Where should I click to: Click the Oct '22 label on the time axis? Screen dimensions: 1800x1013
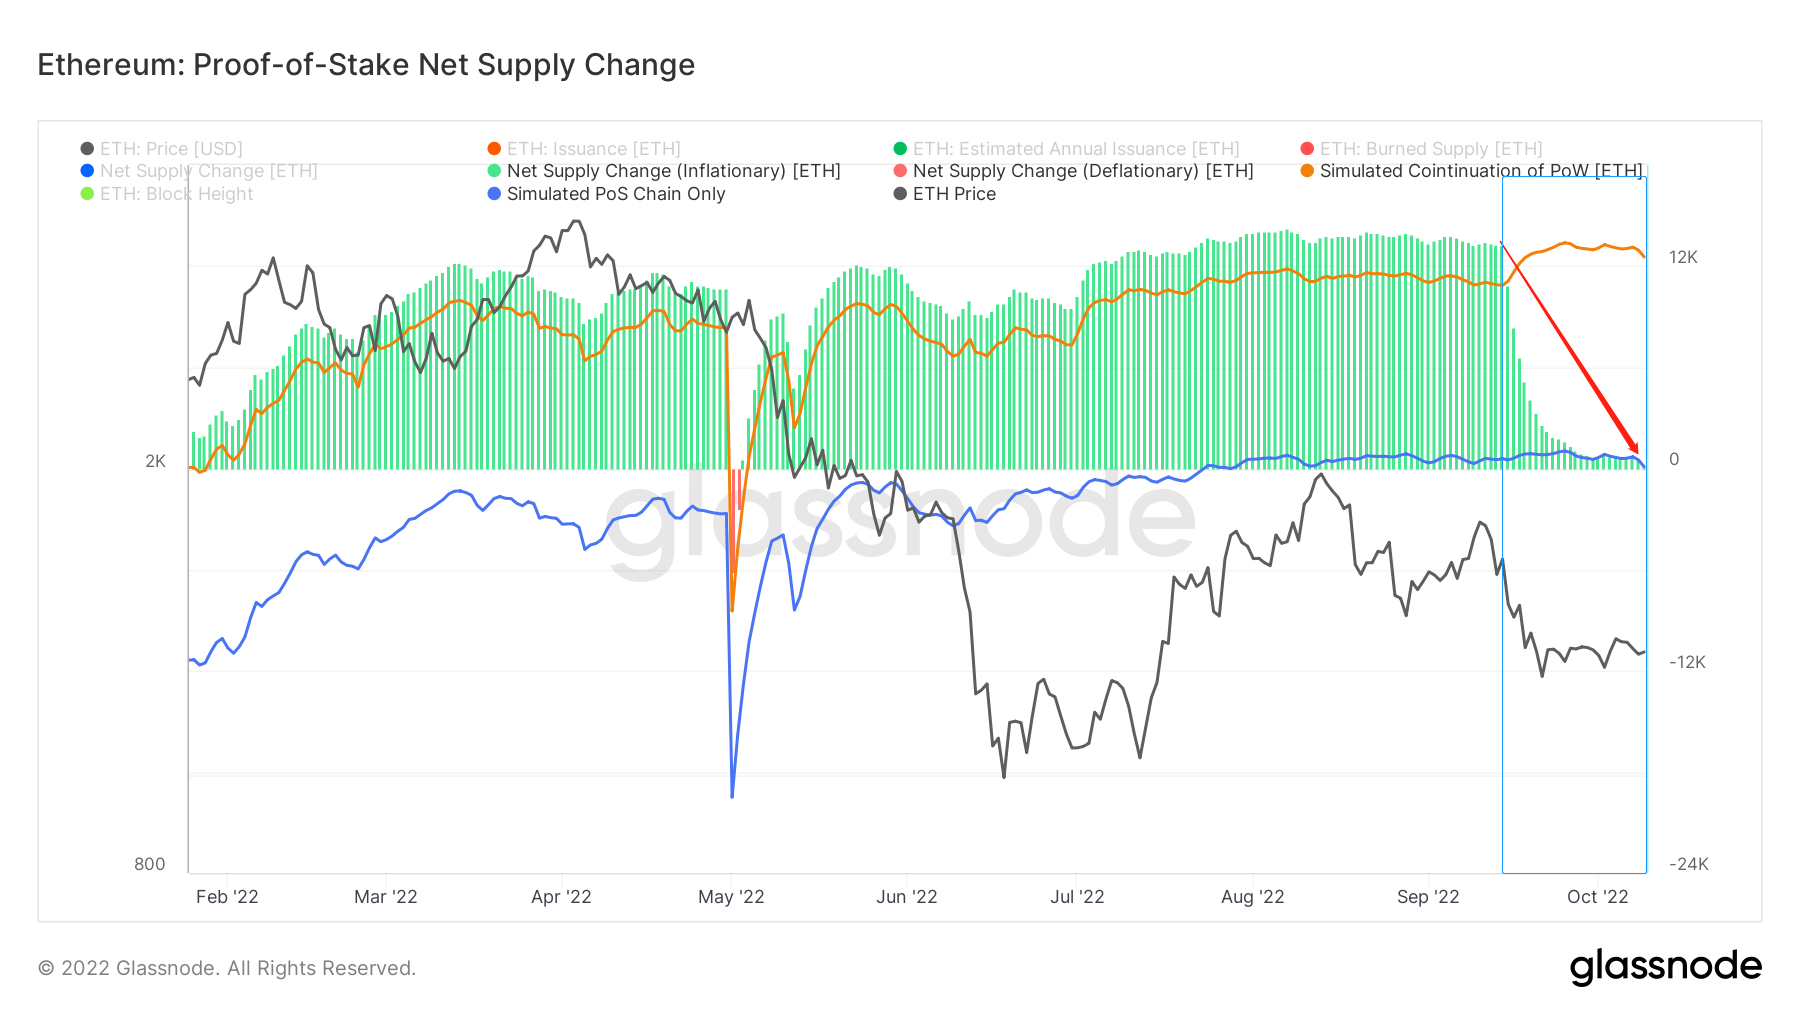click(1597, 897)
